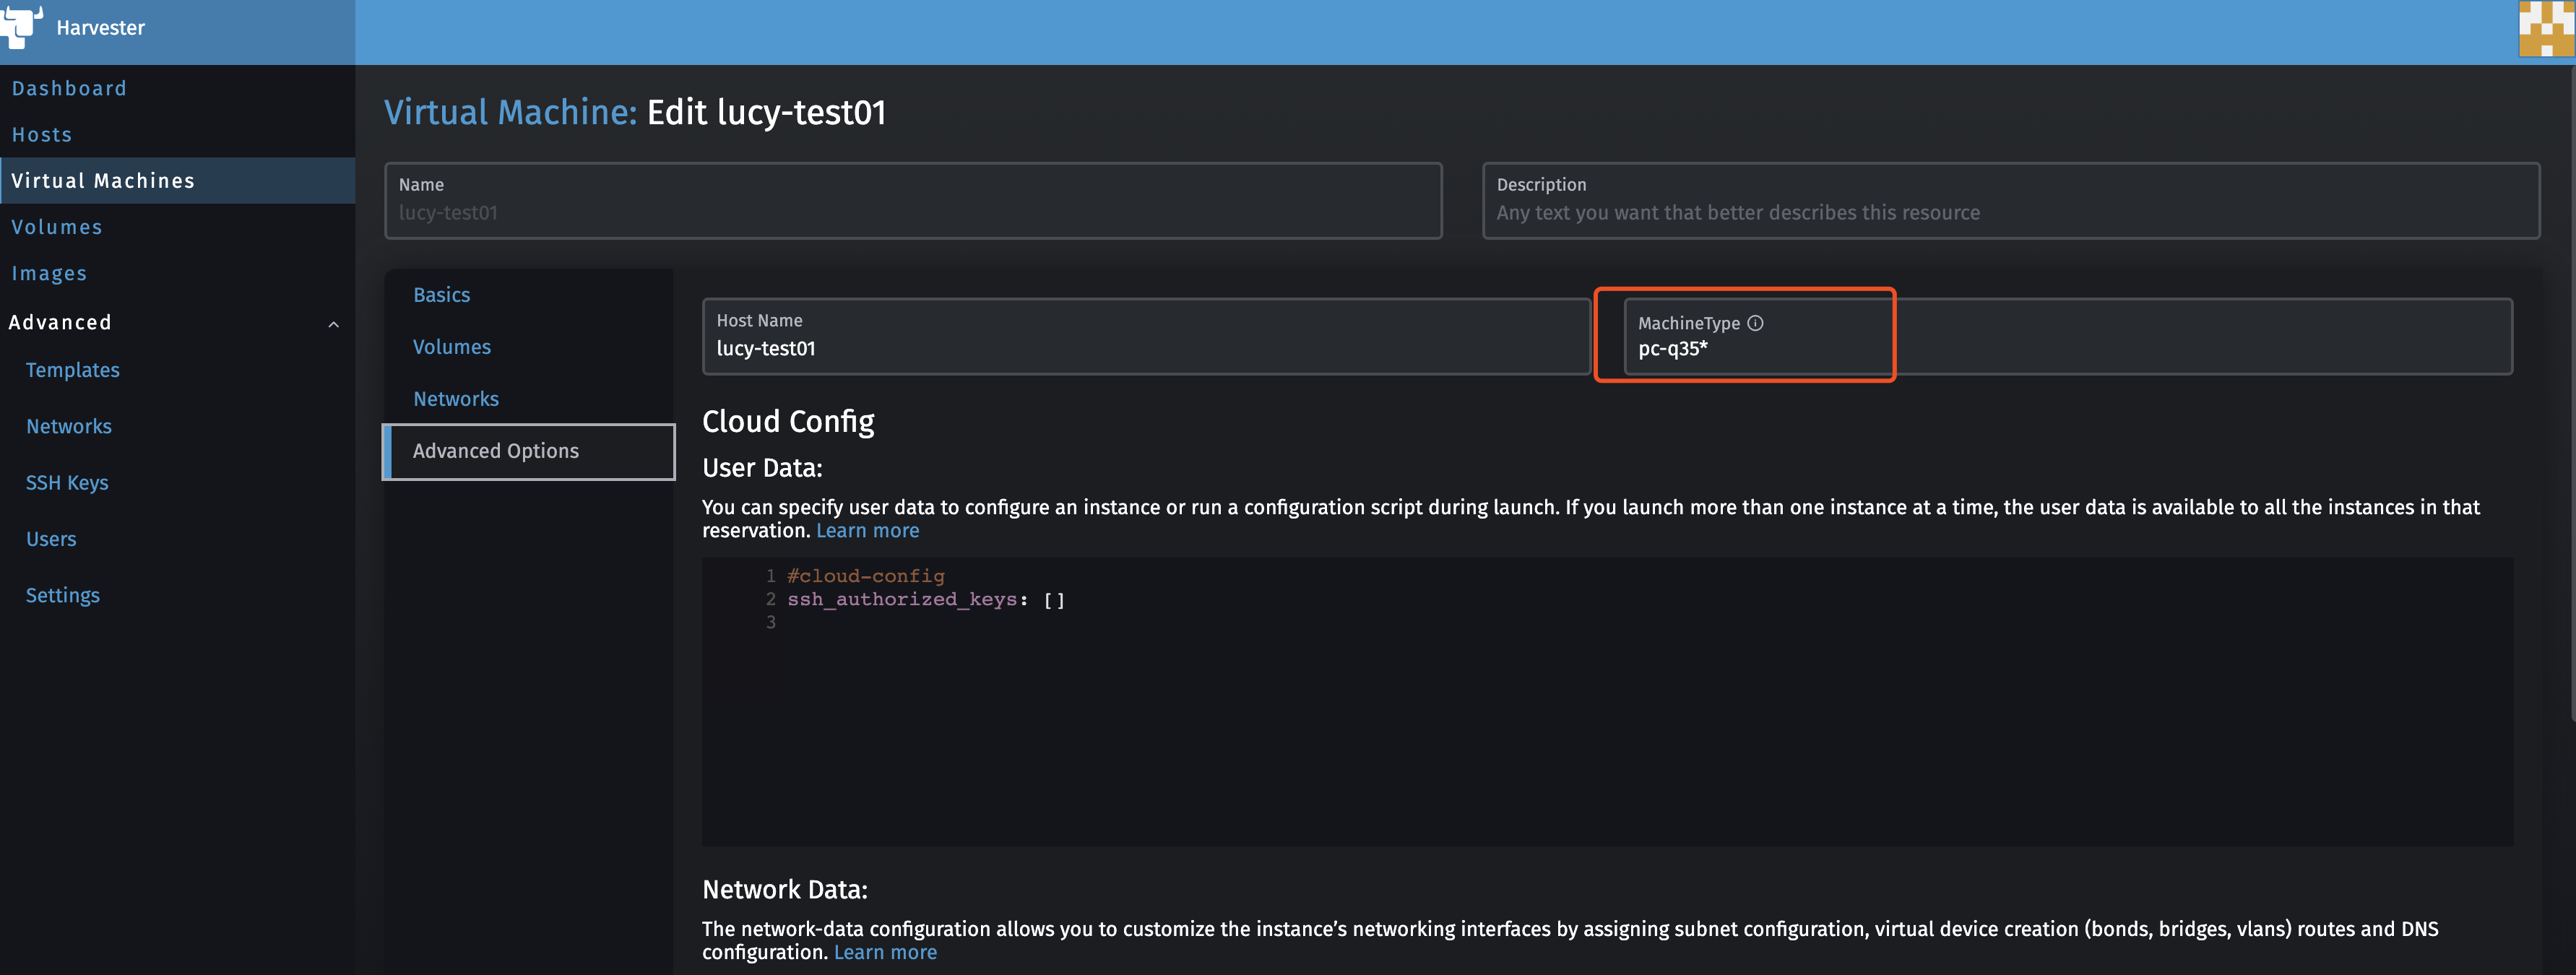The image size is (2576, 975).
Task: Click Learn more under Network Data
Action: [884, 952]
